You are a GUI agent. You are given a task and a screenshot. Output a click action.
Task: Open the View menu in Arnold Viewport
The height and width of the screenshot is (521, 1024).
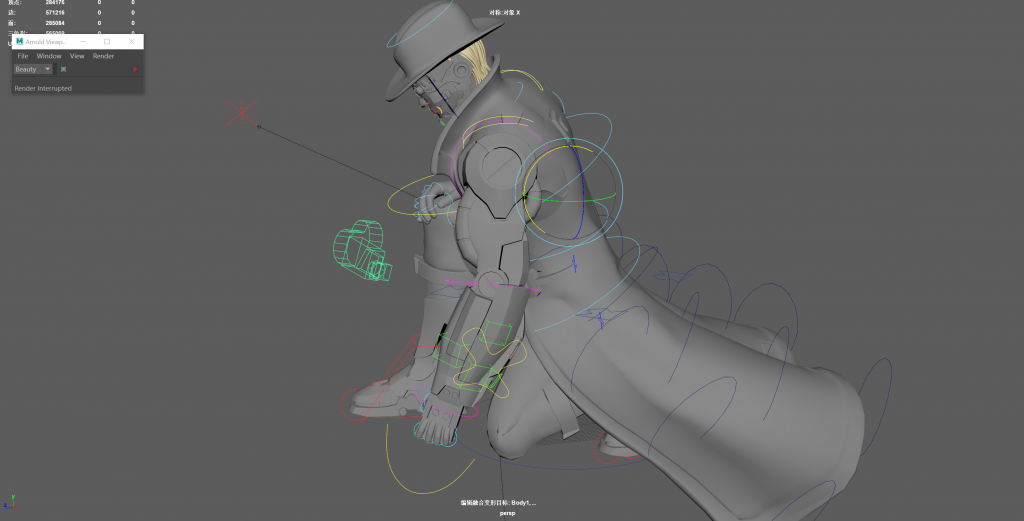[x=77, y=56]
